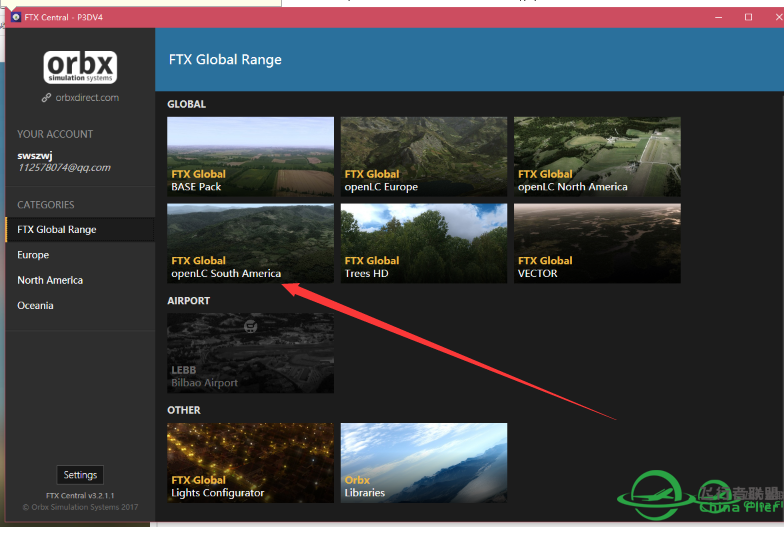This screenshot has width=784, height=541.
Task: Open the North America category
Action: (50, 281)
